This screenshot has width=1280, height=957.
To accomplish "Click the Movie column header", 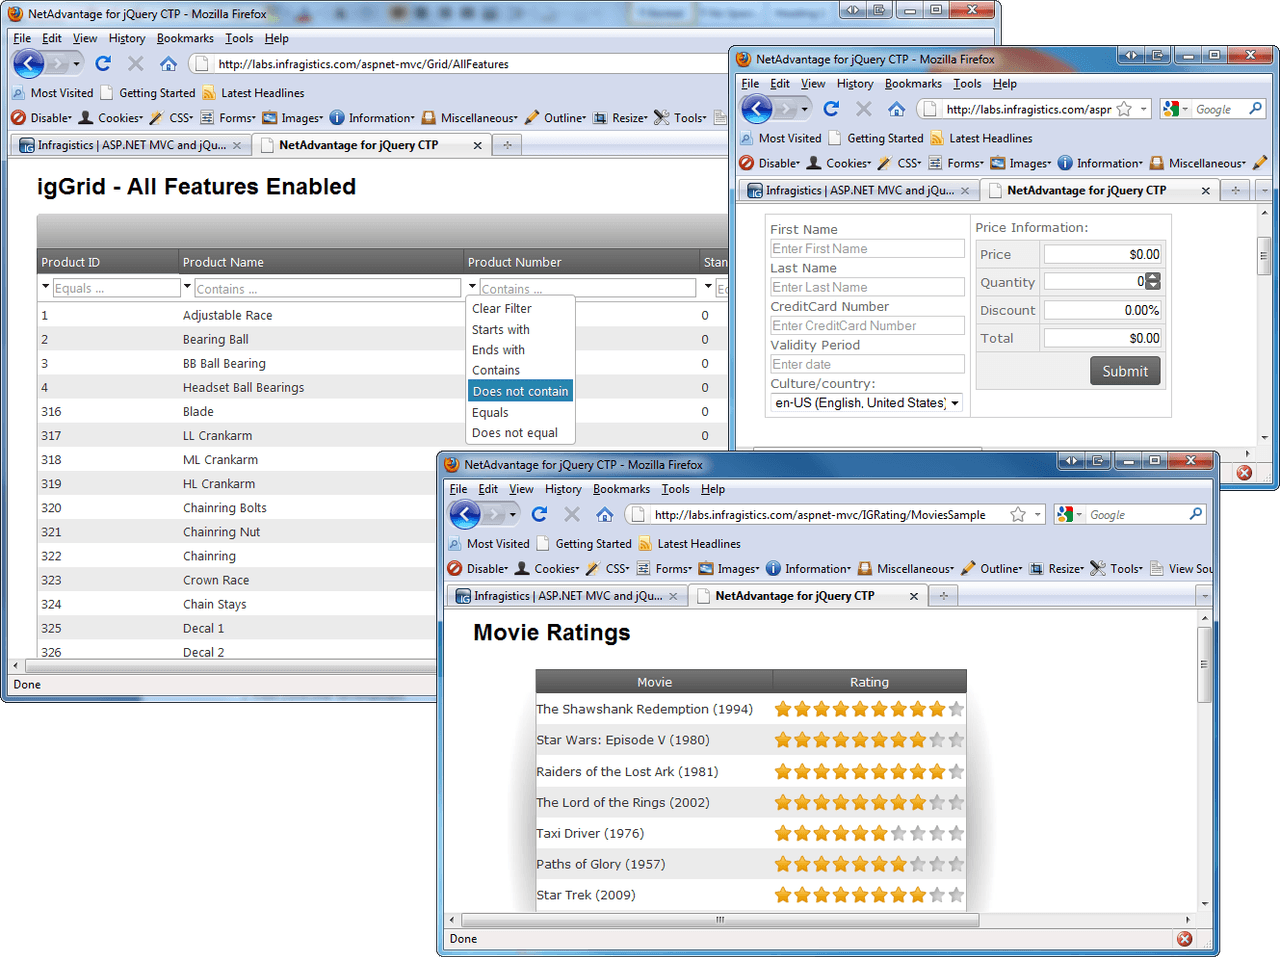I will click(654, 682).
